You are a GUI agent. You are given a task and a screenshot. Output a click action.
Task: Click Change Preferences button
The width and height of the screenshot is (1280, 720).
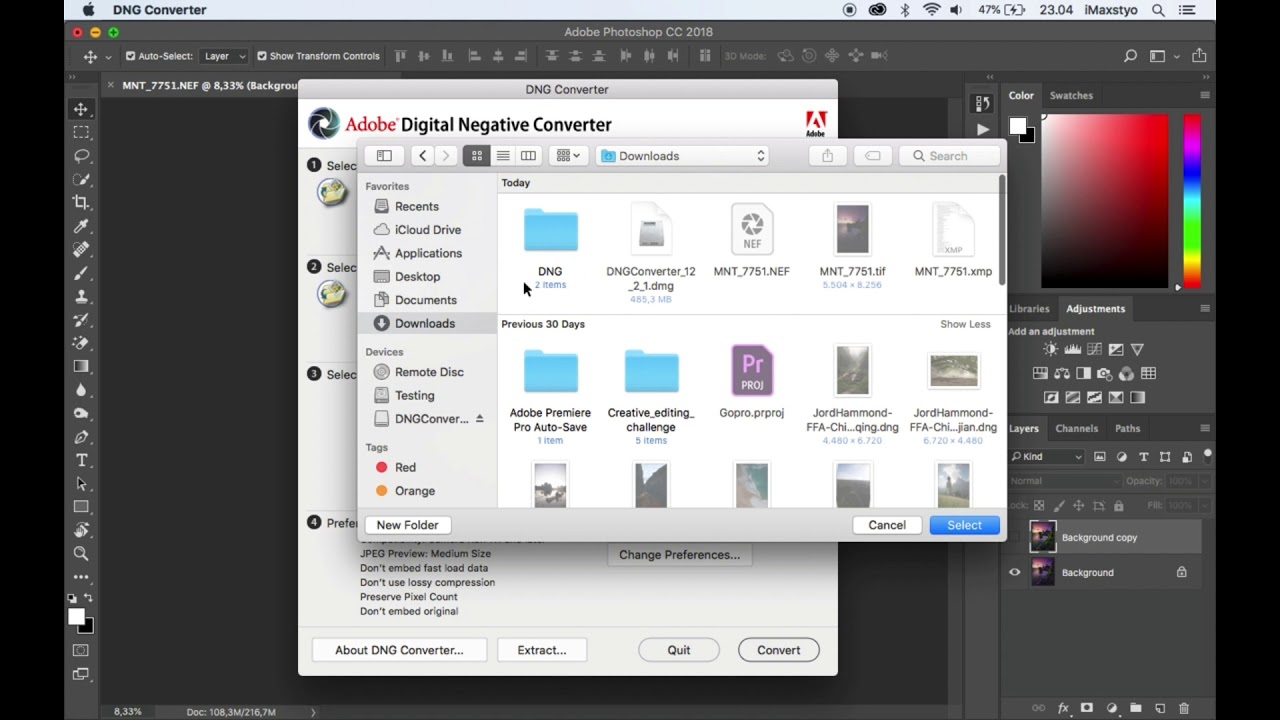click(x=679, y=555)
